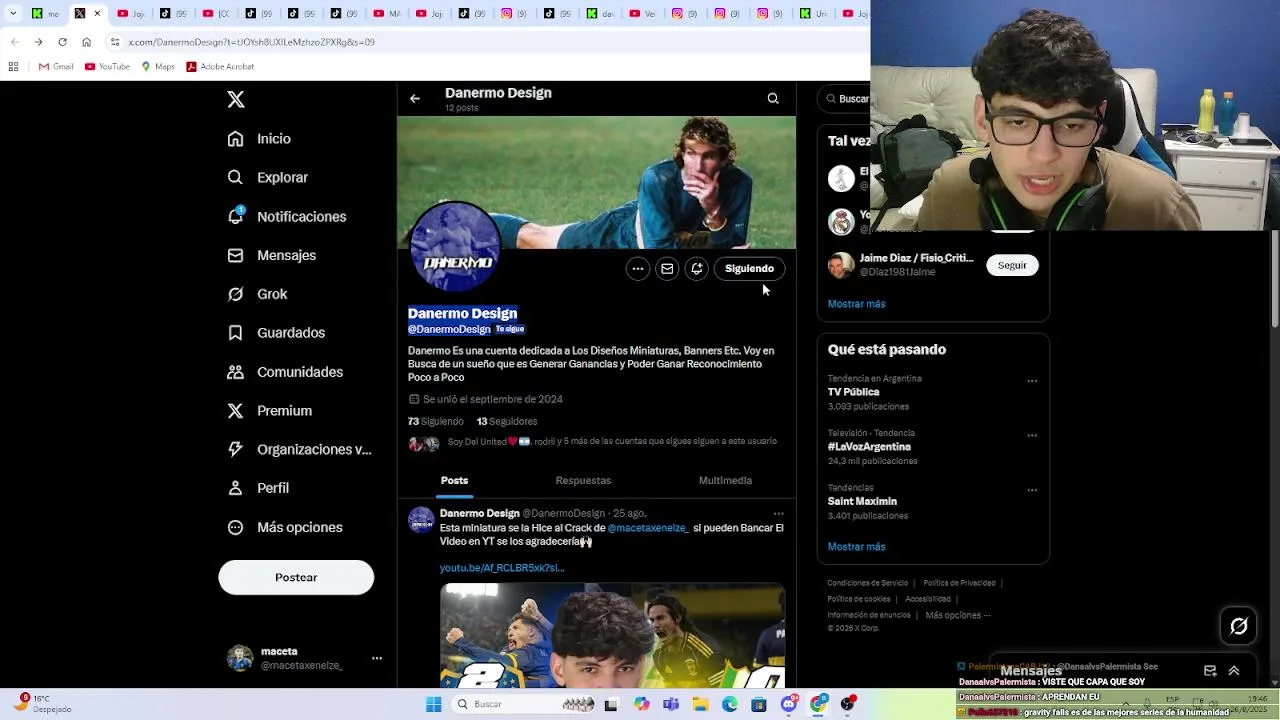The width and height of the screenshot is (1280, 720).
Task: Select the Posts tab
Action: [x=454, y=480]
